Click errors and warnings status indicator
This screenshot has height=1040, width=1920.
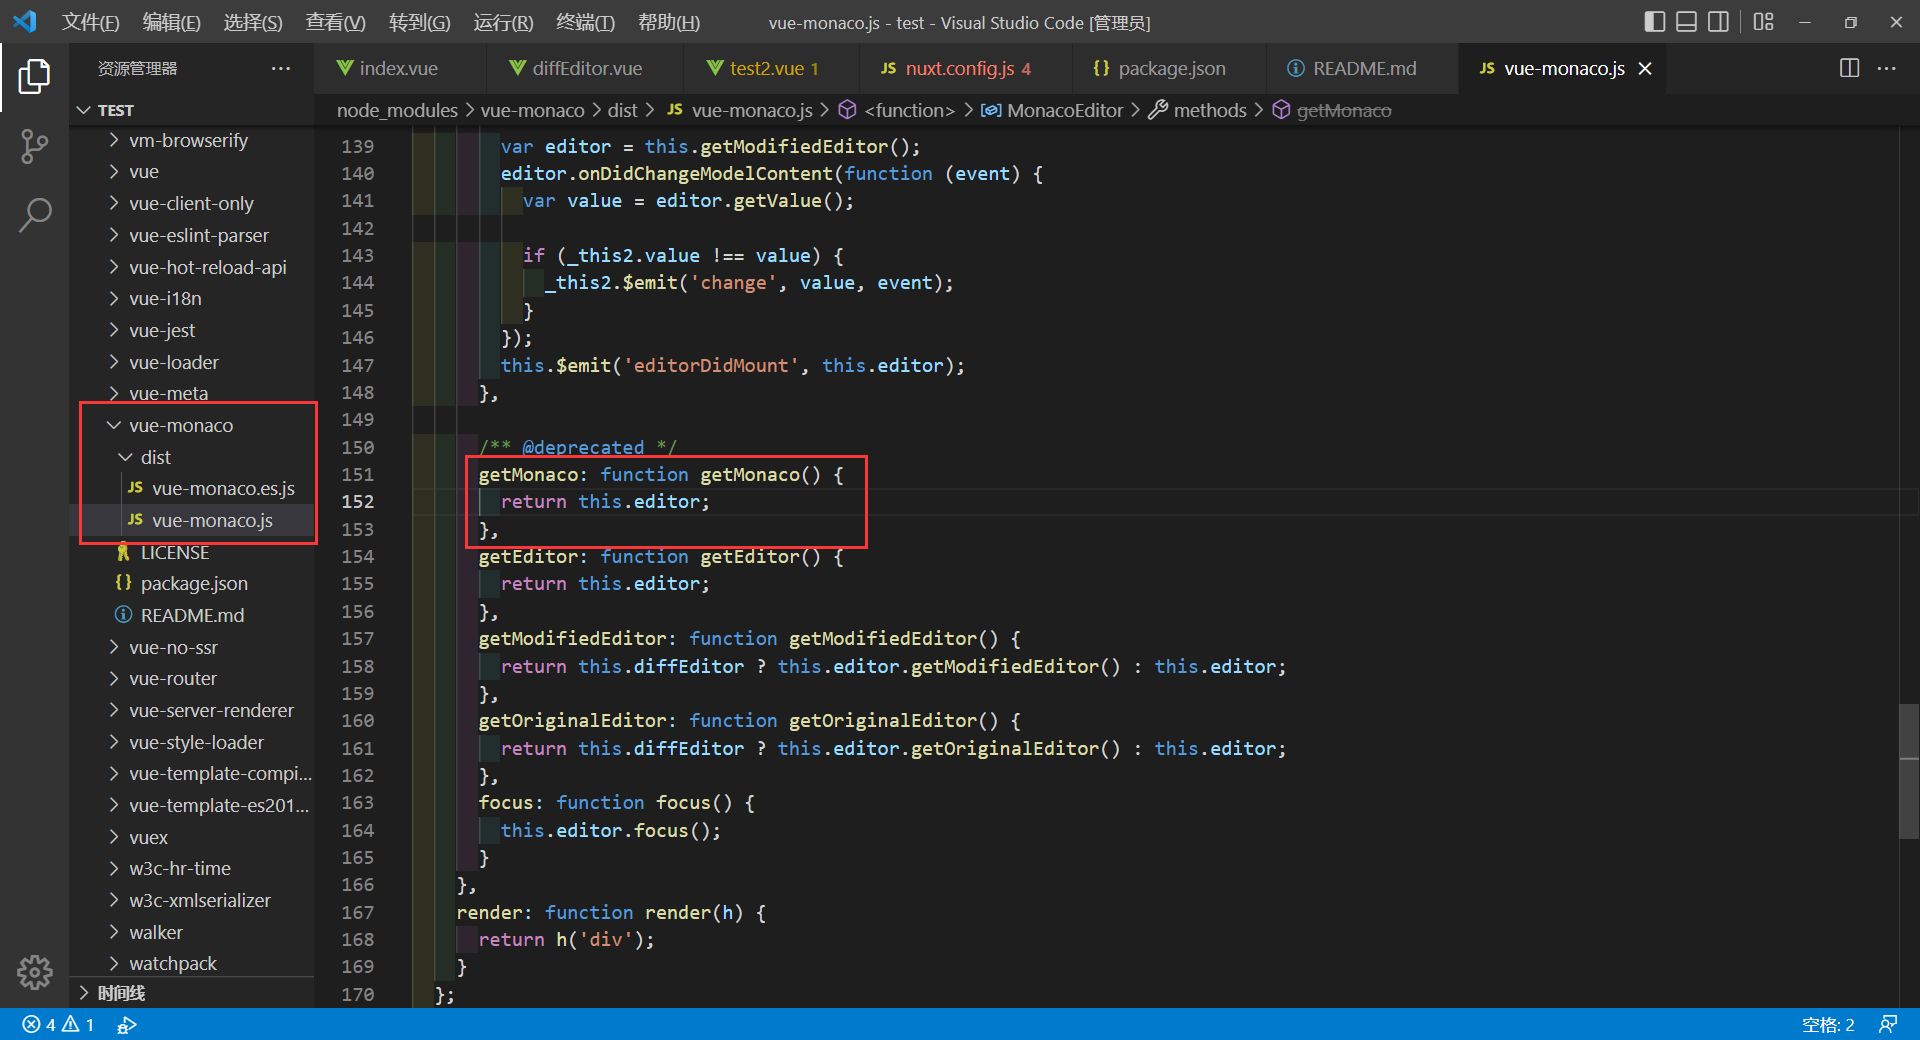58,1024
